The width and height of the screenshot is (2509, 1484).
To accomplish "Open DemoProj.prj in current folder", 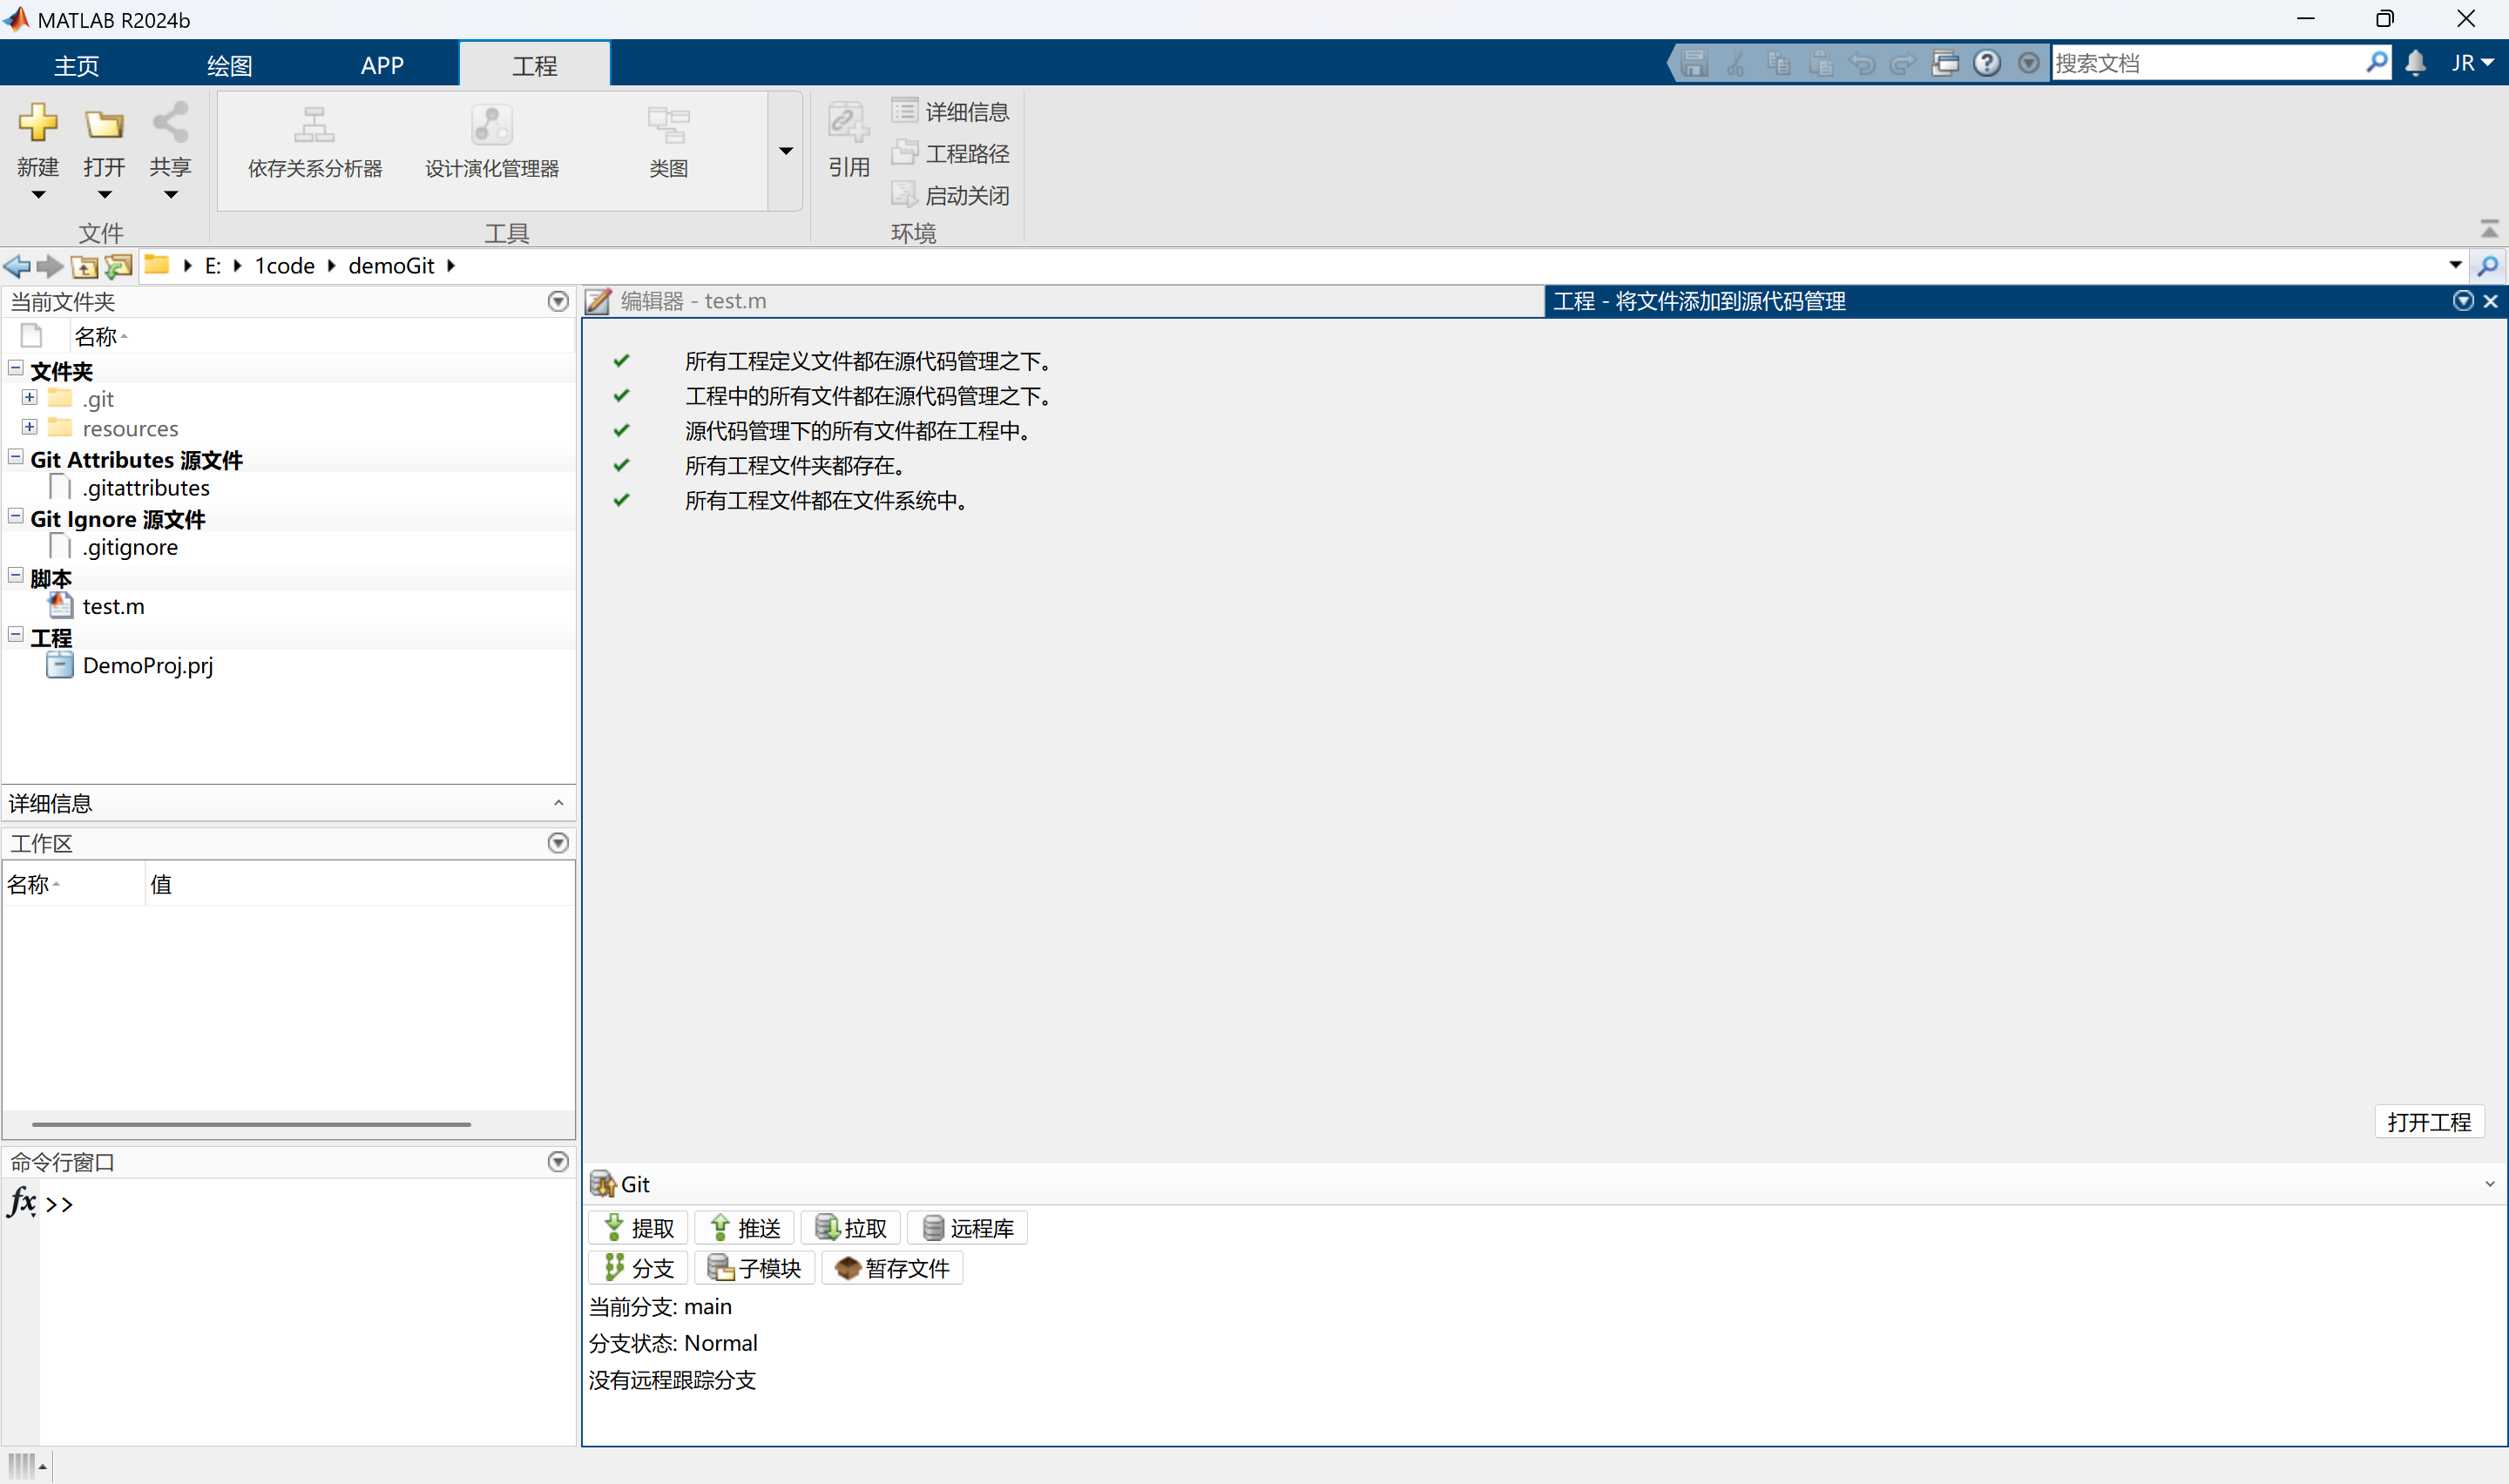I will click(146, 665).
